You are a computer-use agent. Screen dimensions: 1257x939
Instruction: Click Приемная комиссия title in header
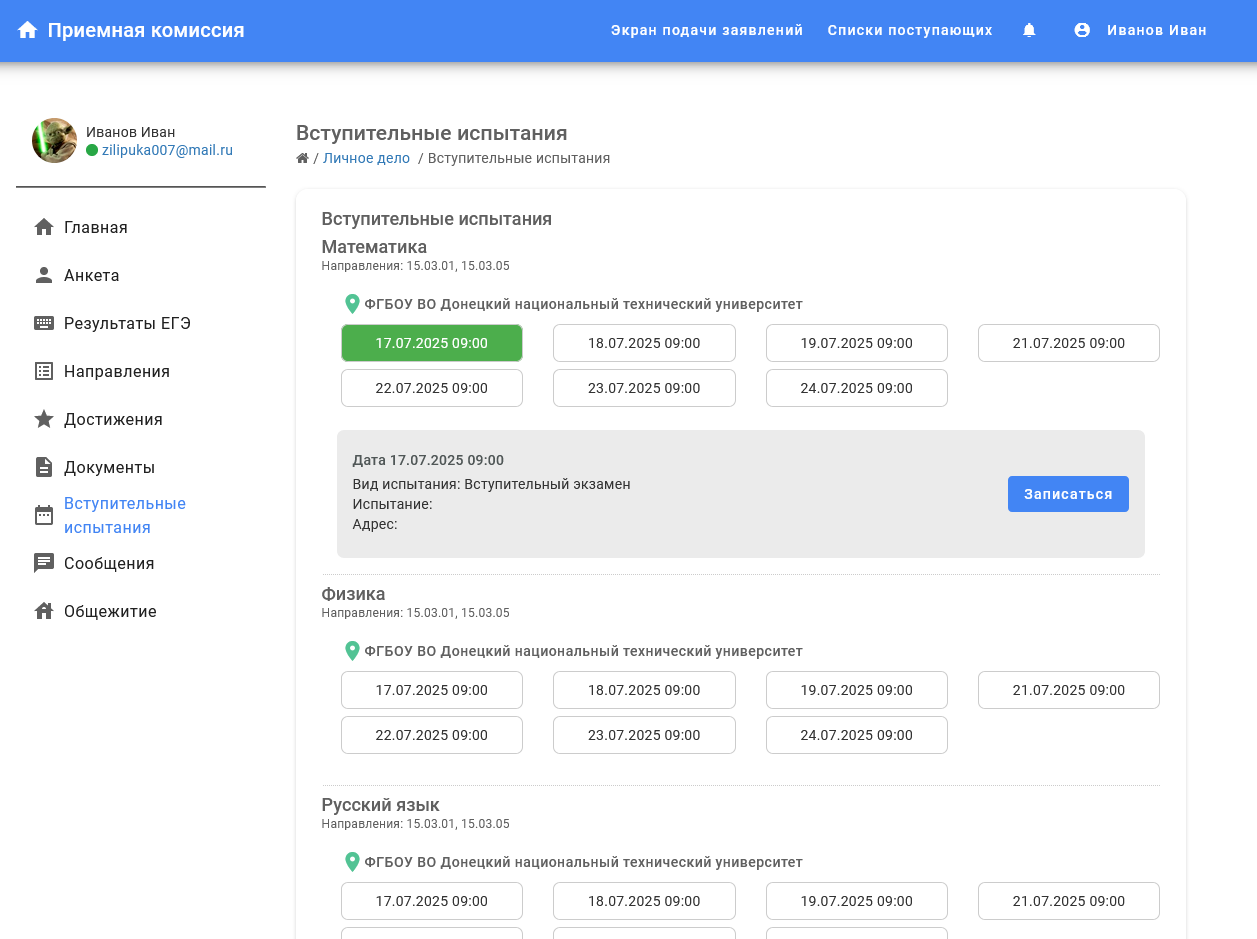coord(146,30)
